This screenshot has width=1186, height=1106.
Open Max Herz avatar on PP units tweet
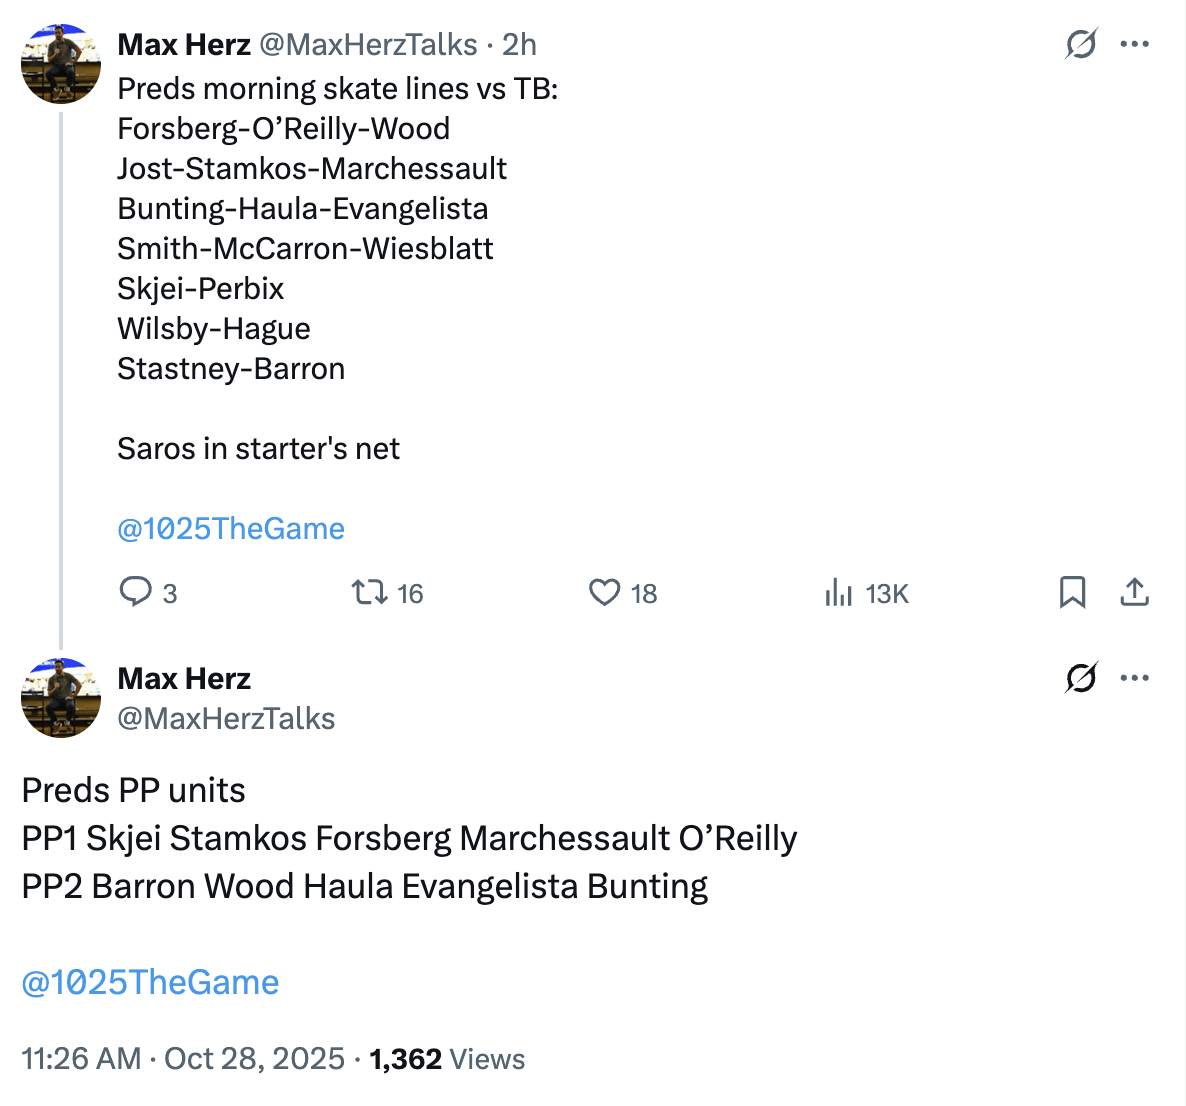click(61, 698)
